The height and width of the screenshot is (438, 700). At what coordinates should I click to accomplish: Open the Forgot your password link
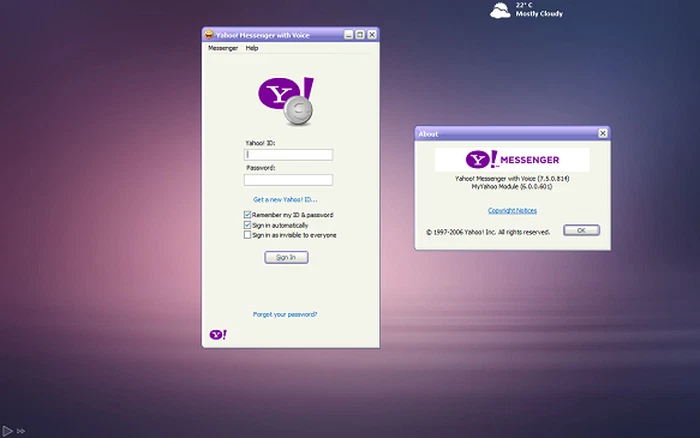point(285,314)
